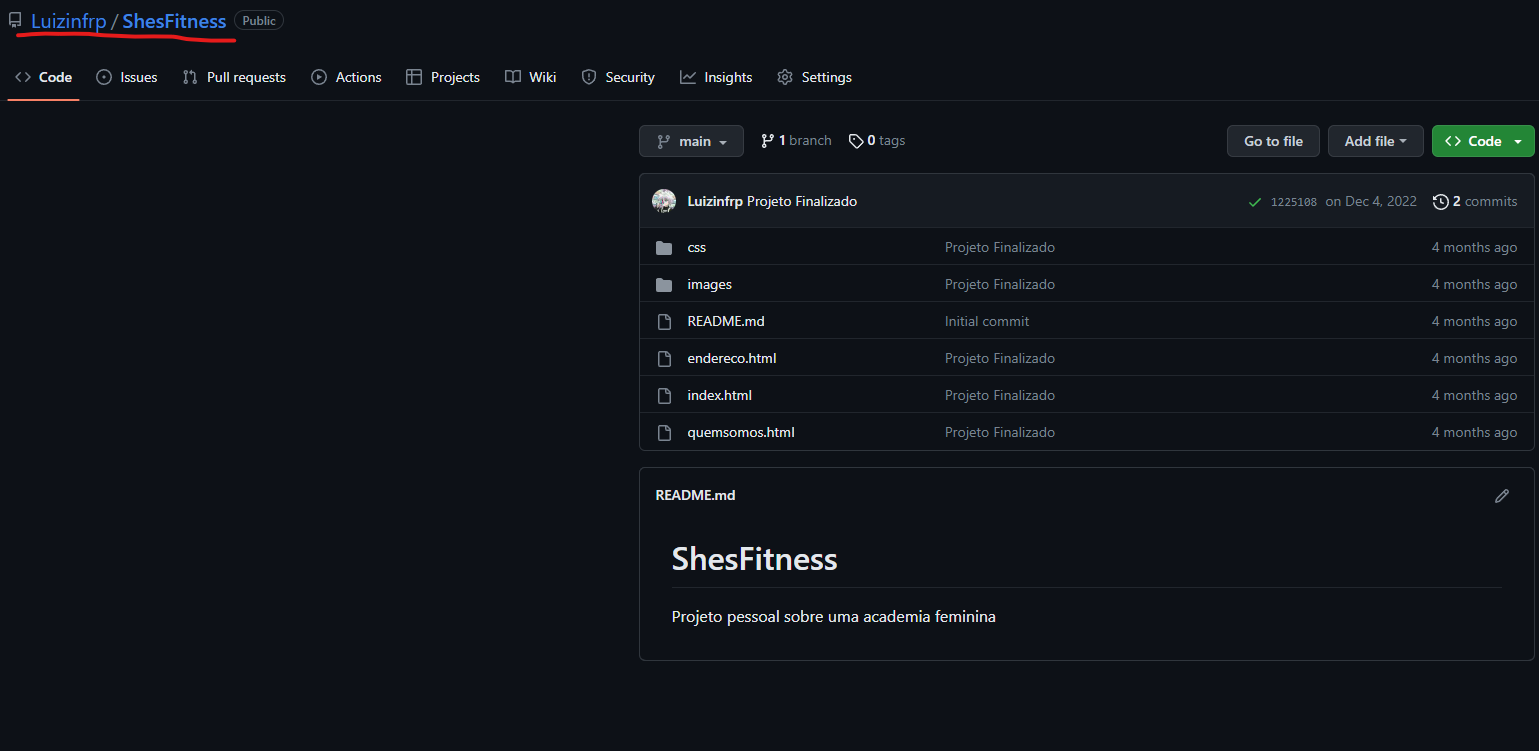1539x751 pixels.
Task: Open images row's Projeto Finalizado commit message
Action: pyautogui.click(x=1000, y=284)
